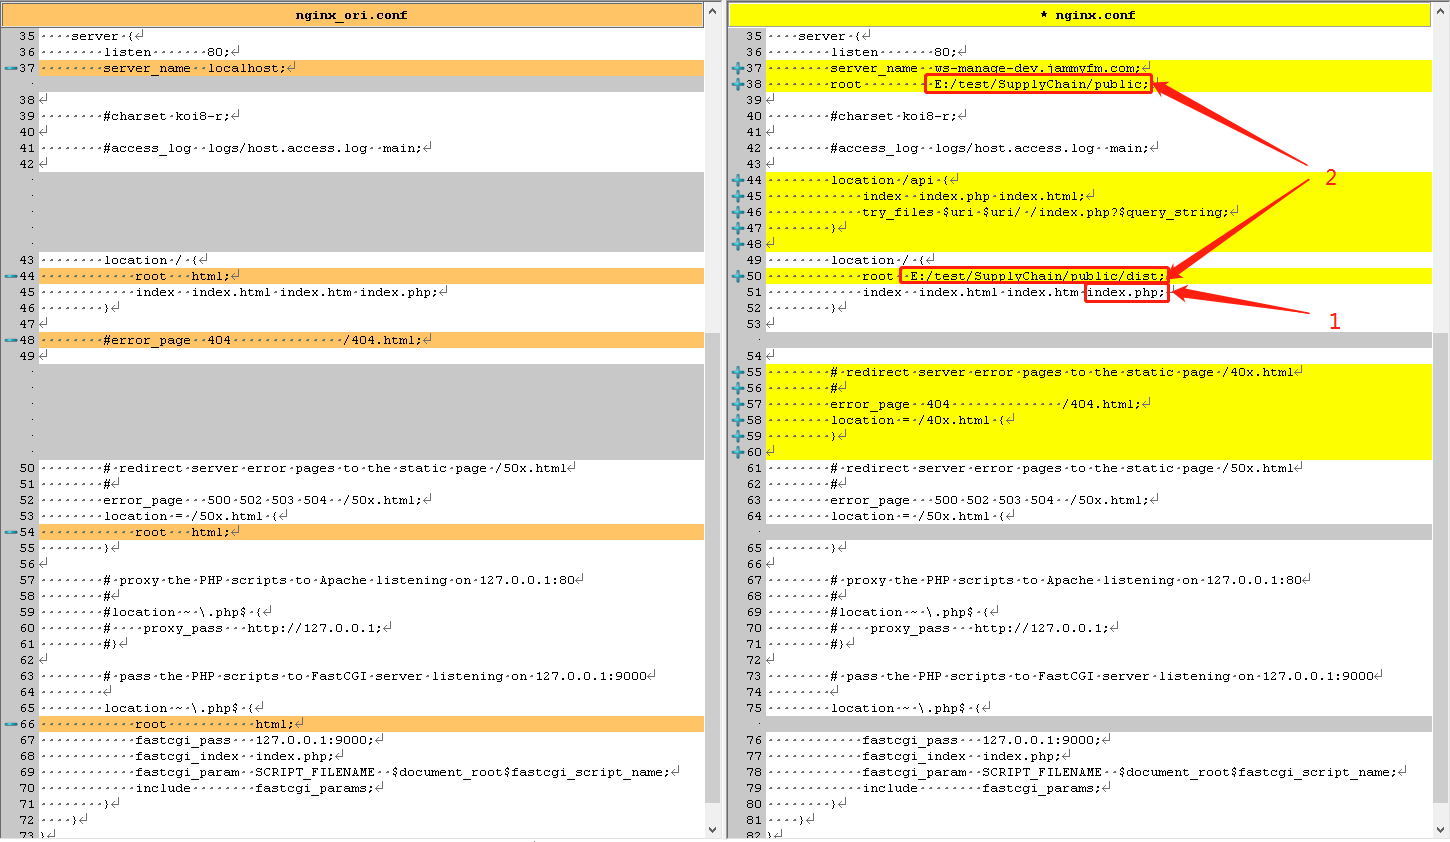The width and height of the screenshot is (1450, 842).
Task: Click the minus marker at left line 66
Action: (11, 724)
